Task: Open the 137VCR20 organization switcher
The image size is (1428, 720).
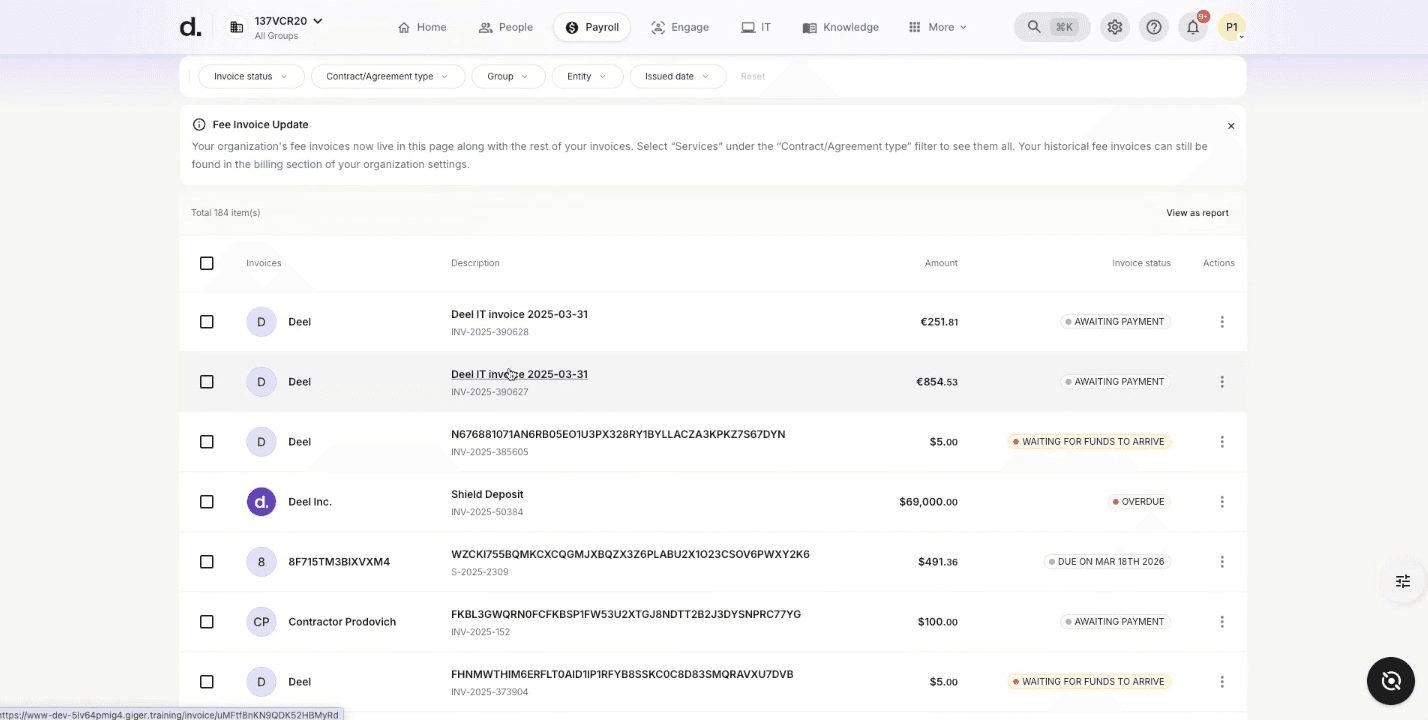Action: [x=276, y=27]
